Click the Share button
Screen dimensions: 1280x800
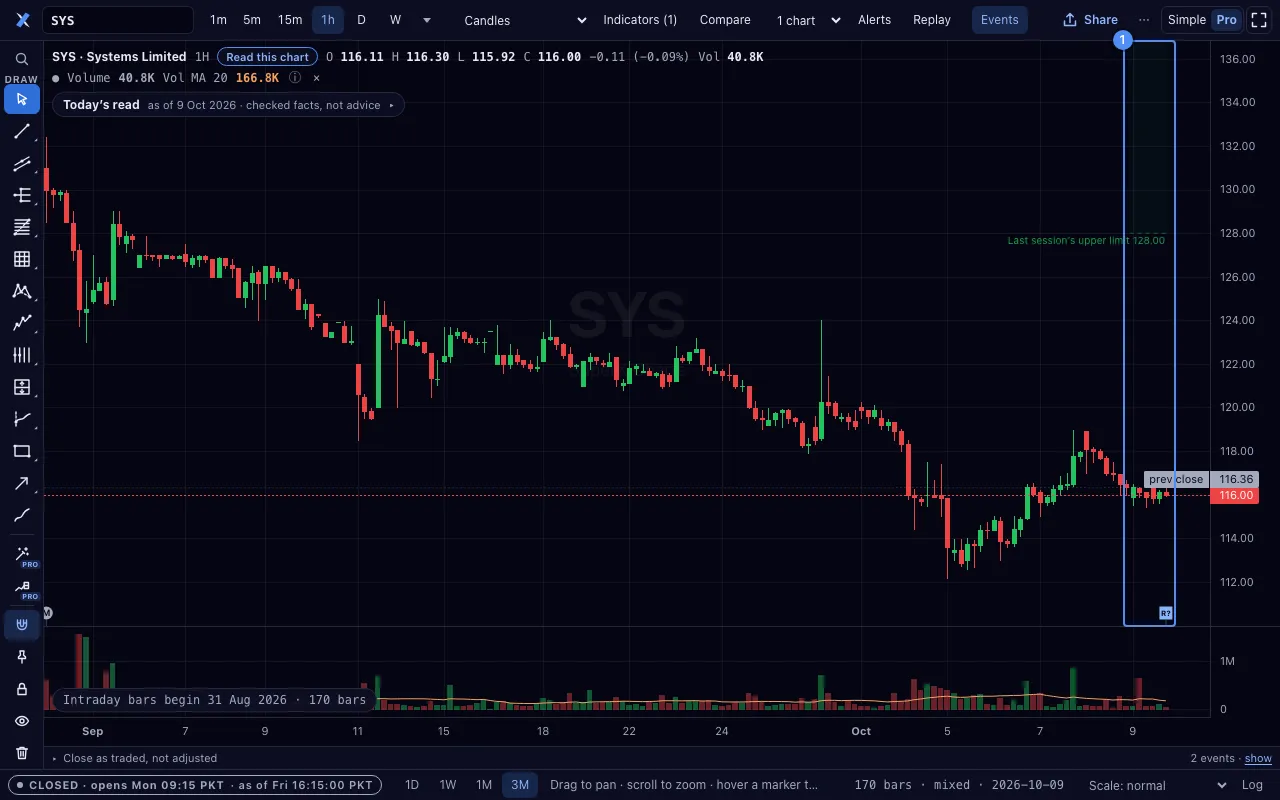[x=1090, y=20]
